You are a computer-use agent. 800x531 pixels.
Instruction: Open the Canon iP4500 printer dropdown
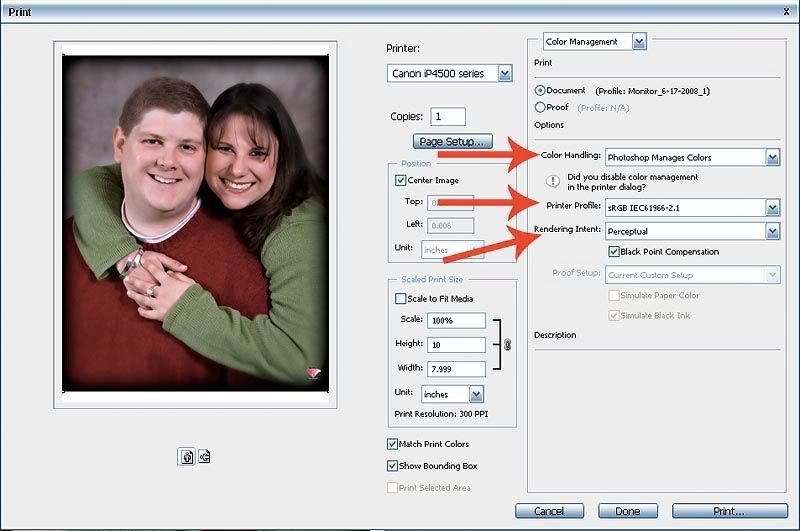point(505,73)
